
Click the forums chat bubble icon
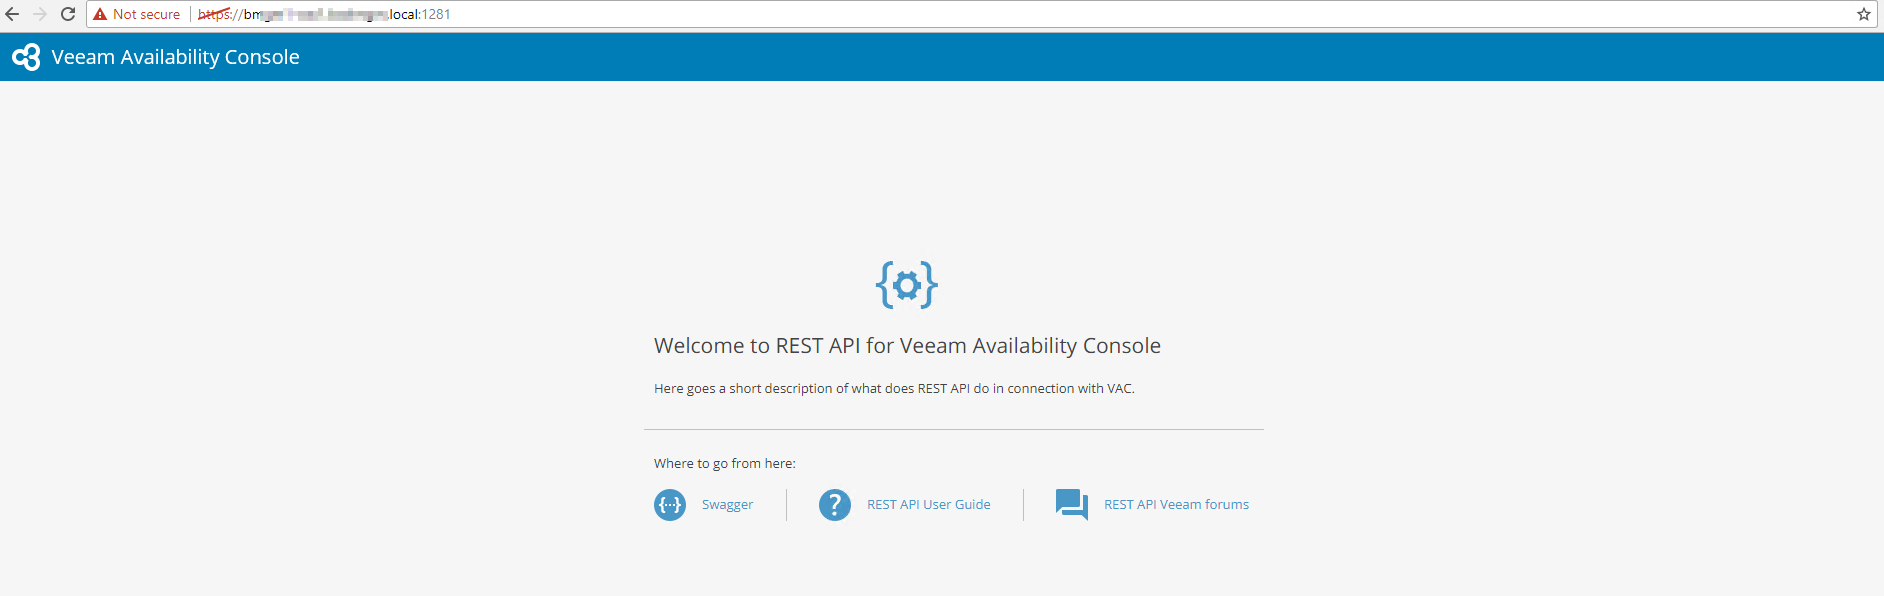click(1072, 504)
